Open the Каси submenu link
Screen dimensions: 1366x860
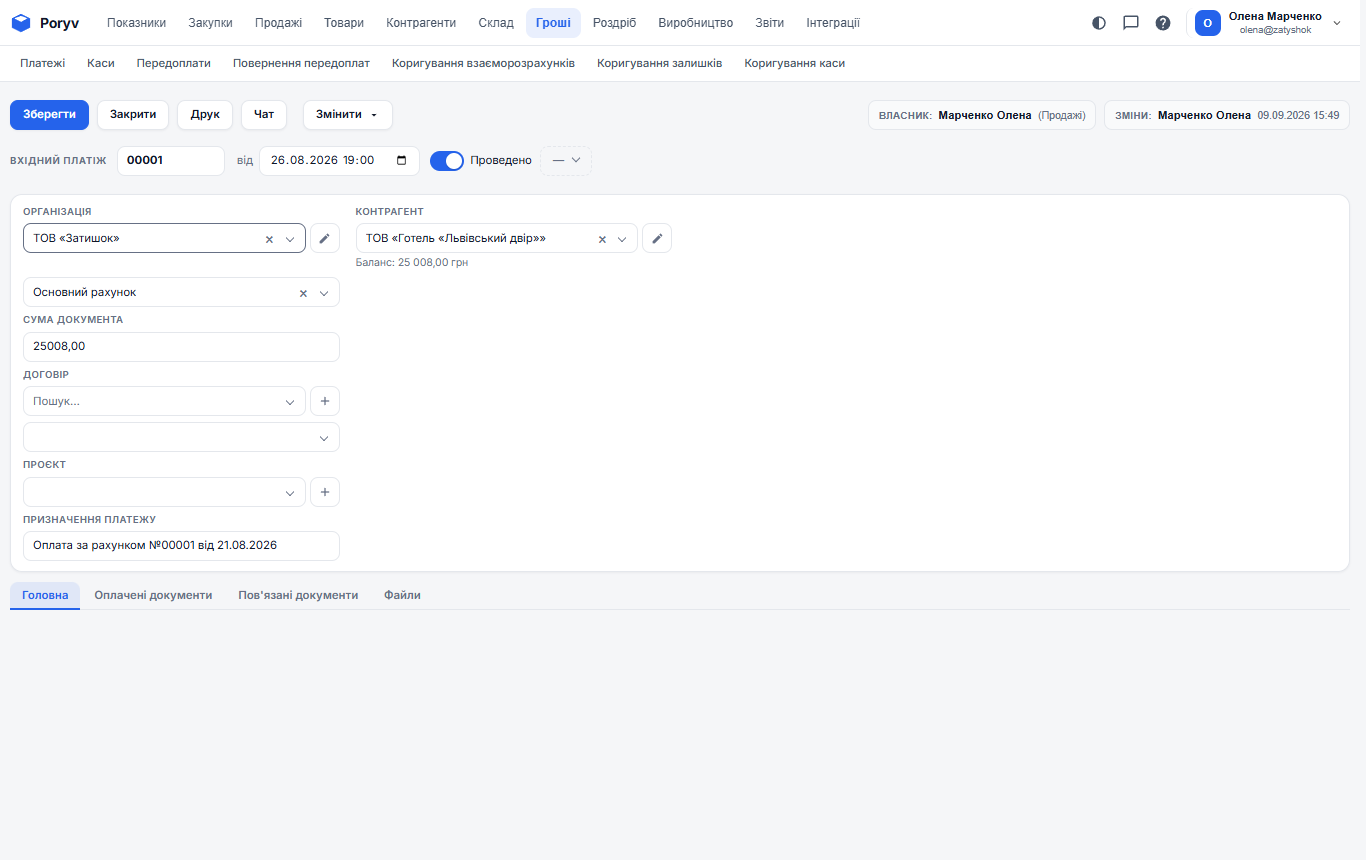pos(101,63)
